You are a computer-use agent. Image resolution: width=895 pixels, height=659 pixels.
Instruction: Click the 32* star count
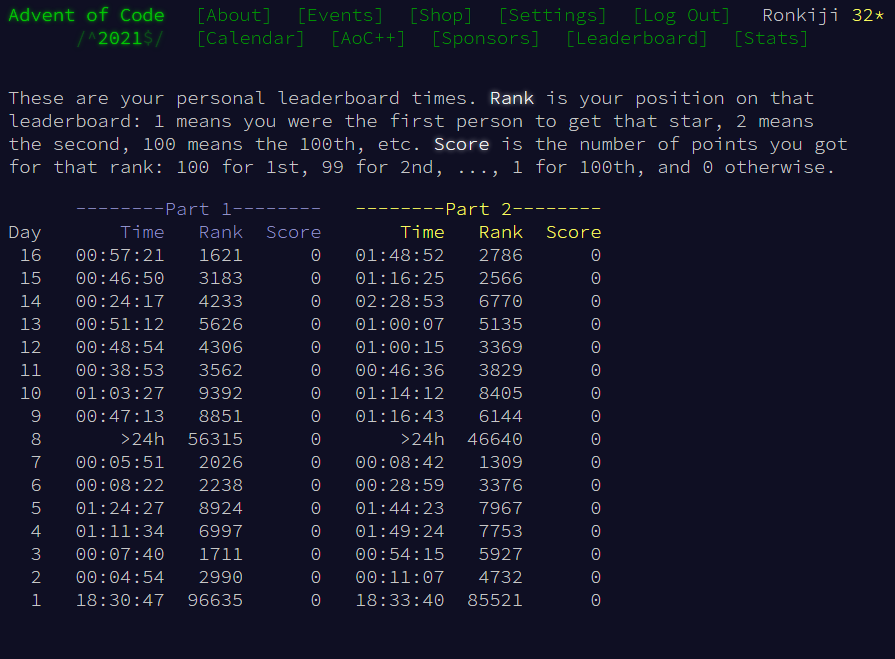click(867, 15)
